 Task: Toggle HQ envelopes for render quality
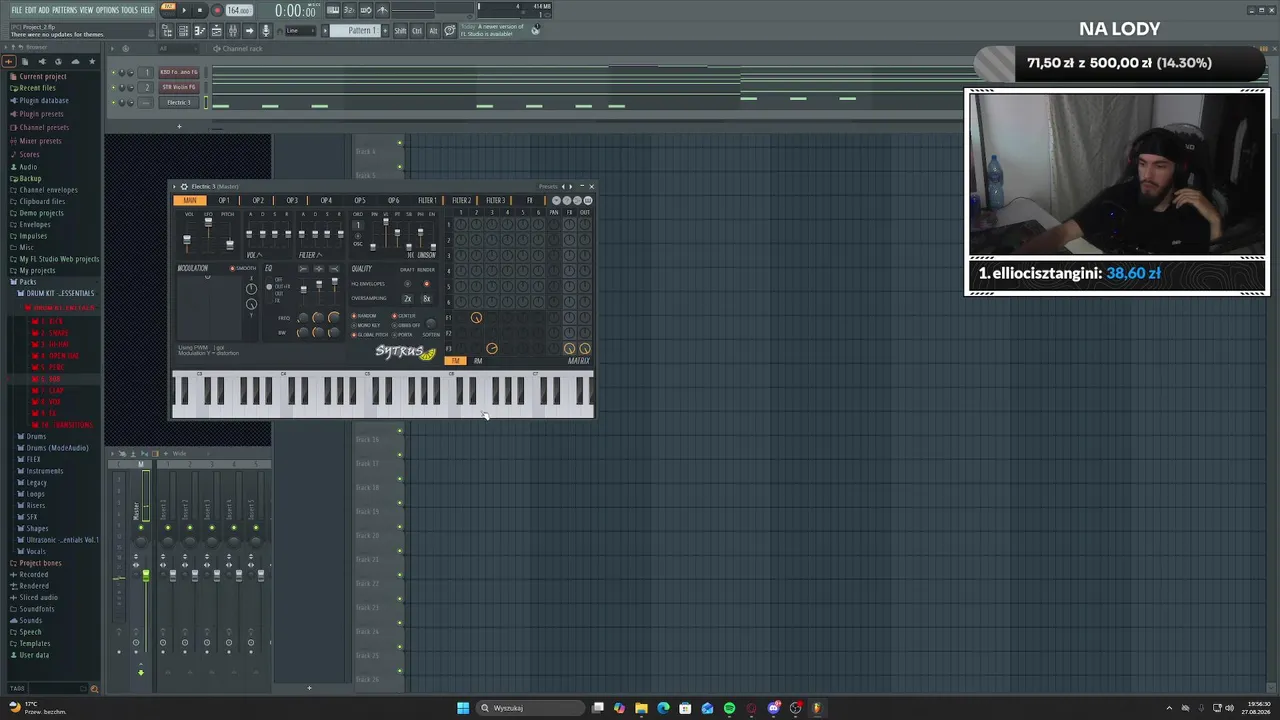tap(426, 284)
